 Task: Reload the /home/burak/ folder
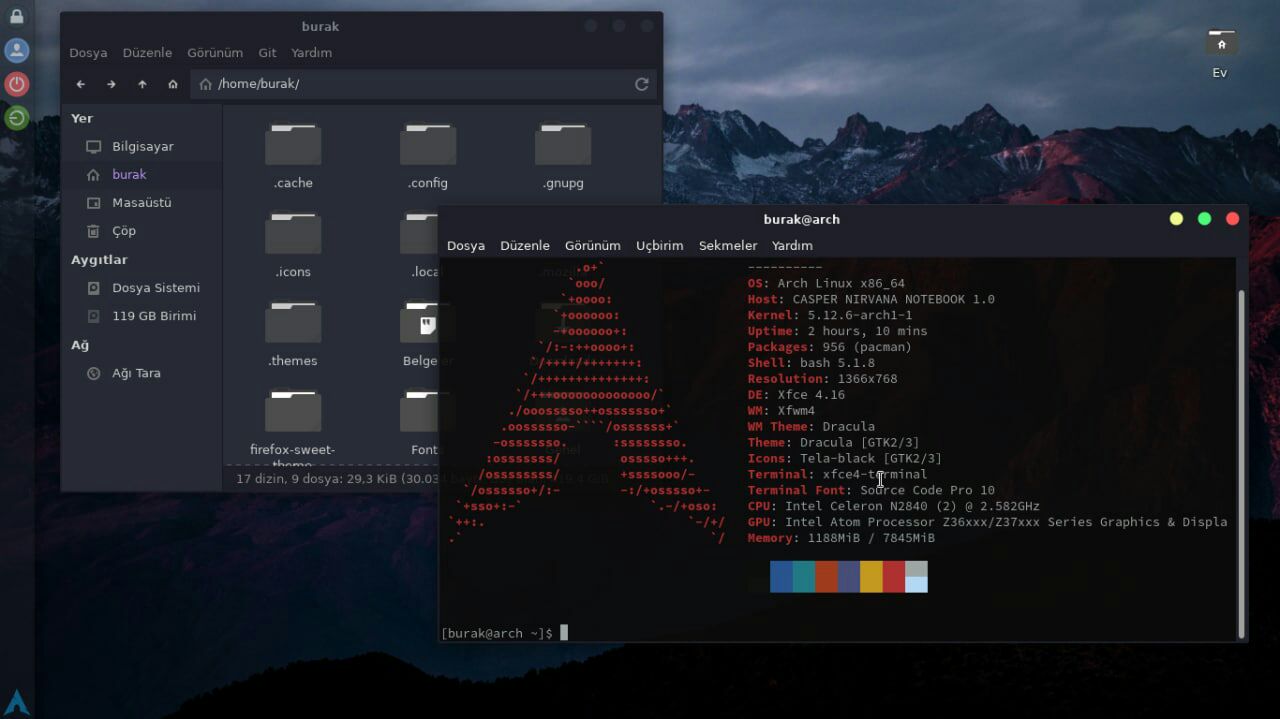(642, 84)
